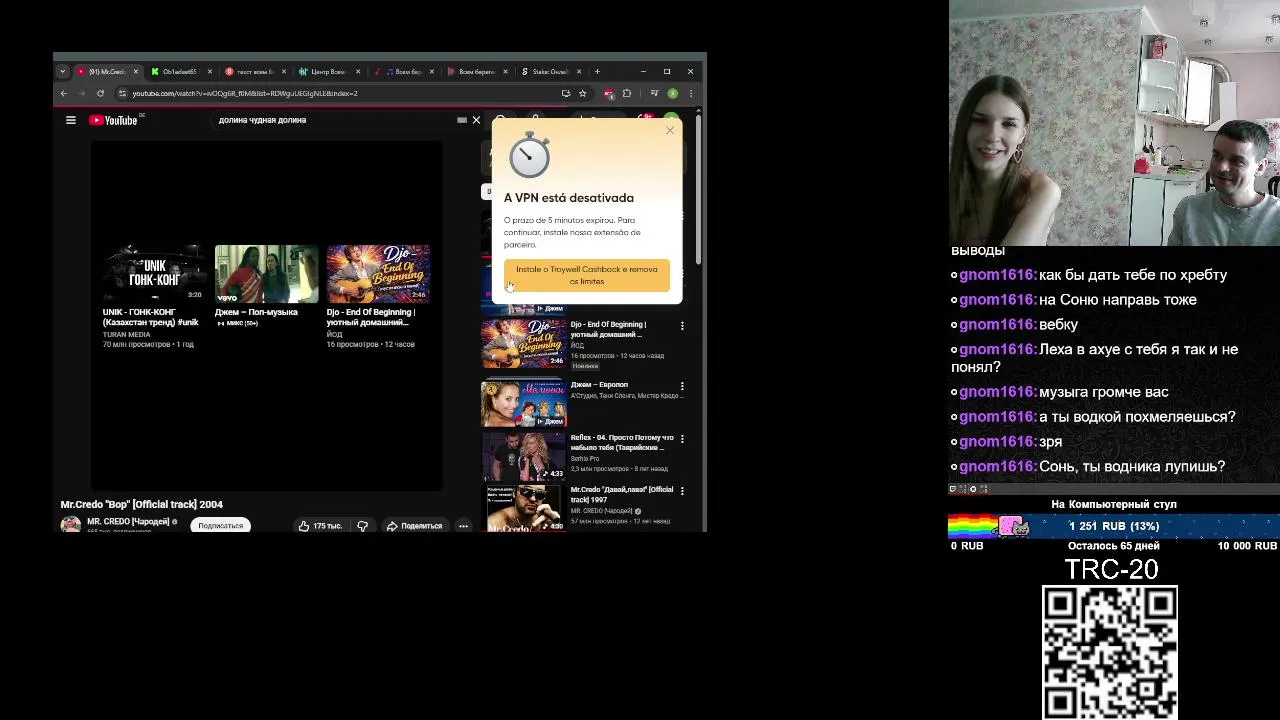Open the Chrome three-dot menu

pos(690,93)
